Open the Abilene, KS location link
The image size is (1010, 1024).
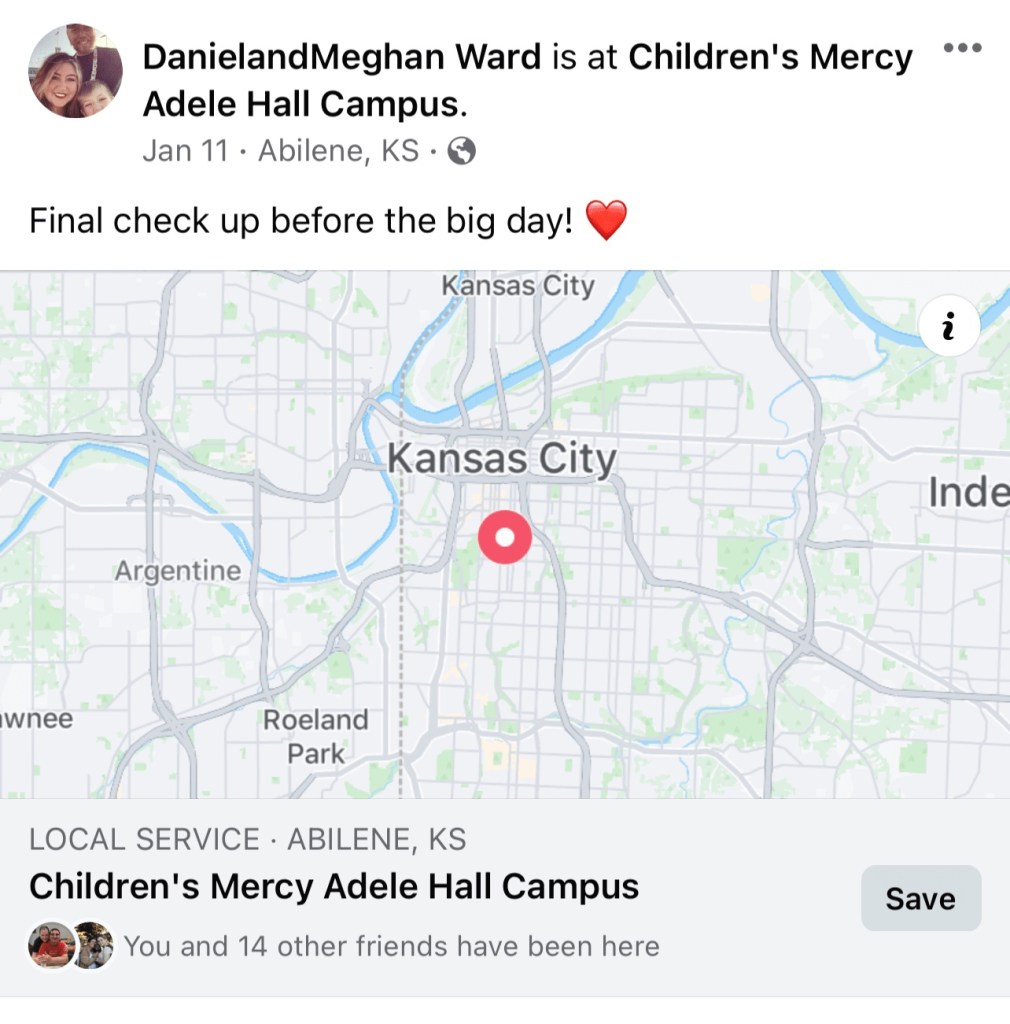[339, 151]
